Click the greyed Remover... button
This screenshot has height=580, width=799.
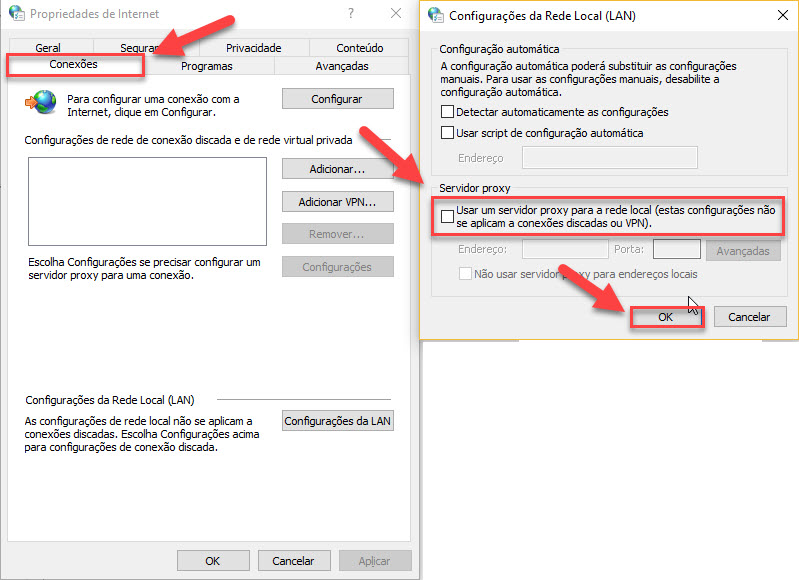click(x=337, y=234)
